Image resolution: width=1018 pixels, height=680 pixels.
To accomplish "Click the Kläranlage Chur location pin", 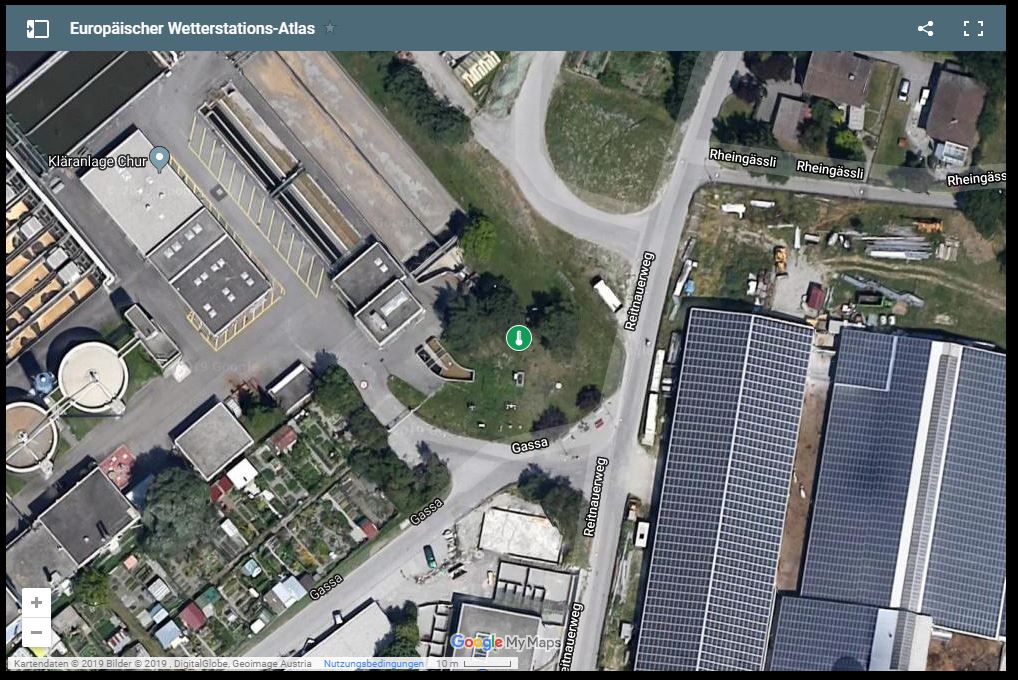I will (160, 159).
